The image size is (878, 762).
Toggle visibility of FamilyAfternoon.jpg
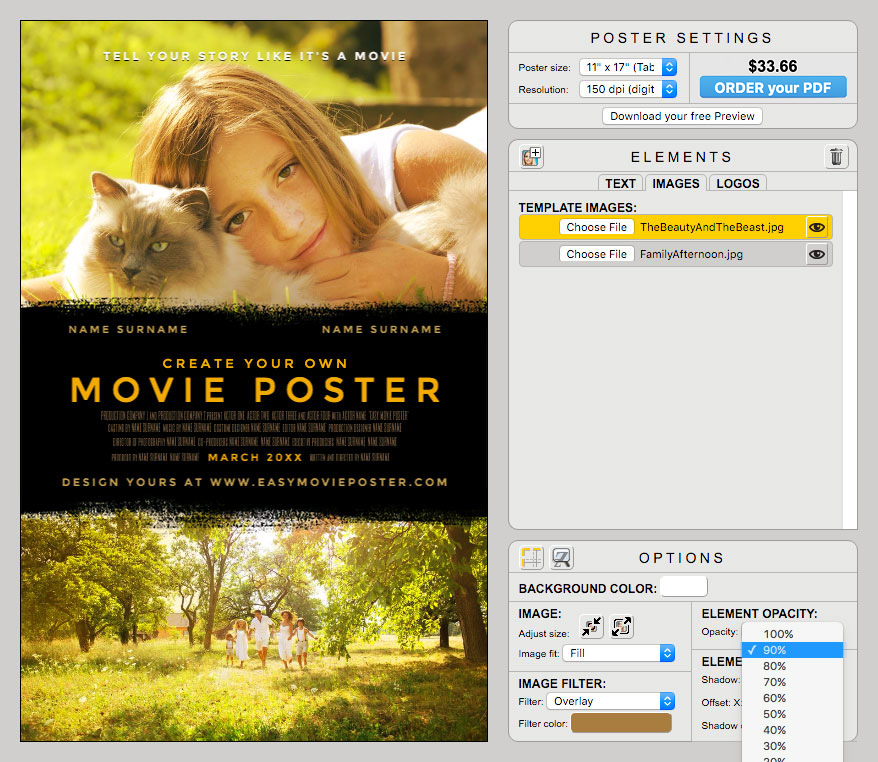click(817, 254)
